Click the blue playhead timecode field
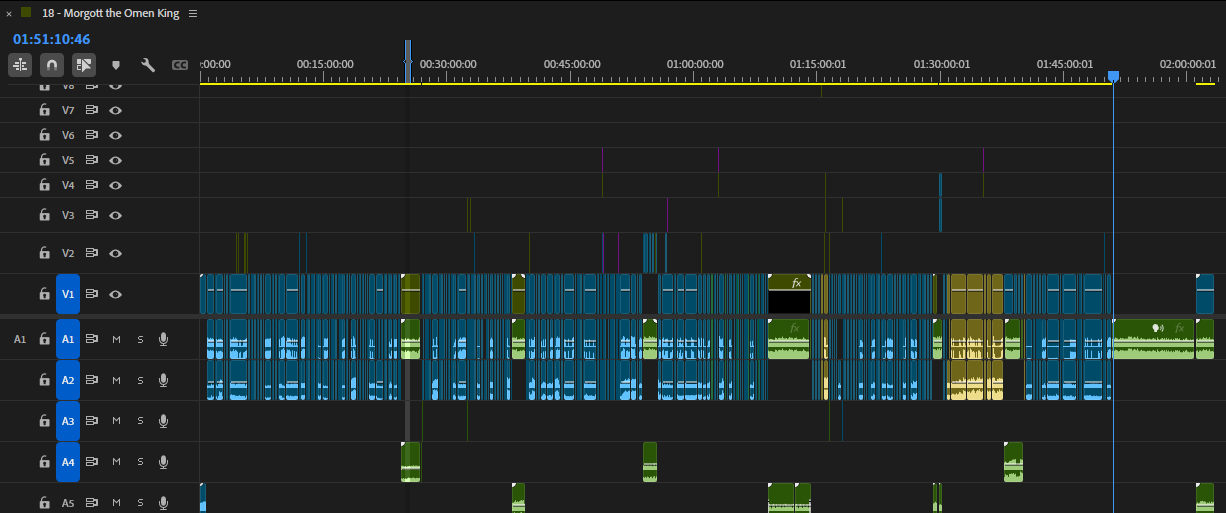The height and width of the screenshot is (513, 1226). point(52,39)
